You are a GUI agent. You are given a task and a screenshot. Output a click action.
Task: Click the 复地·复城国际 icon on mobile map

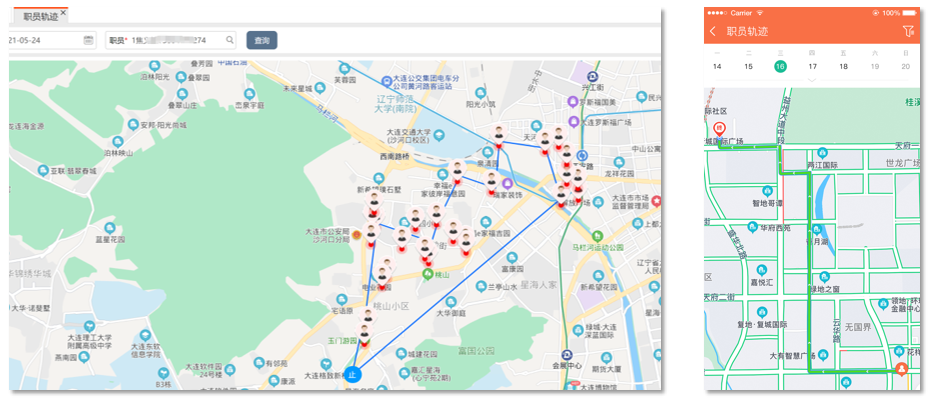[762, 312]
